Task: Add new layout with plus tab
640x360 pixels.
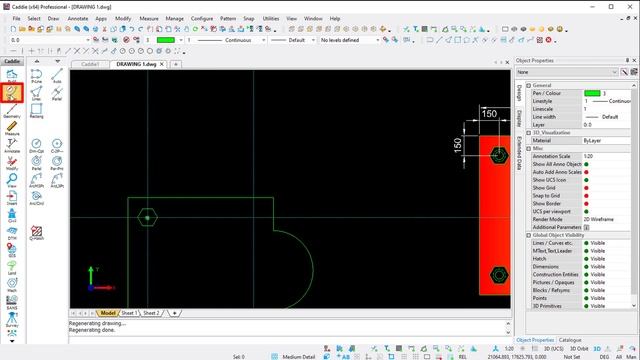Action: 174,313
